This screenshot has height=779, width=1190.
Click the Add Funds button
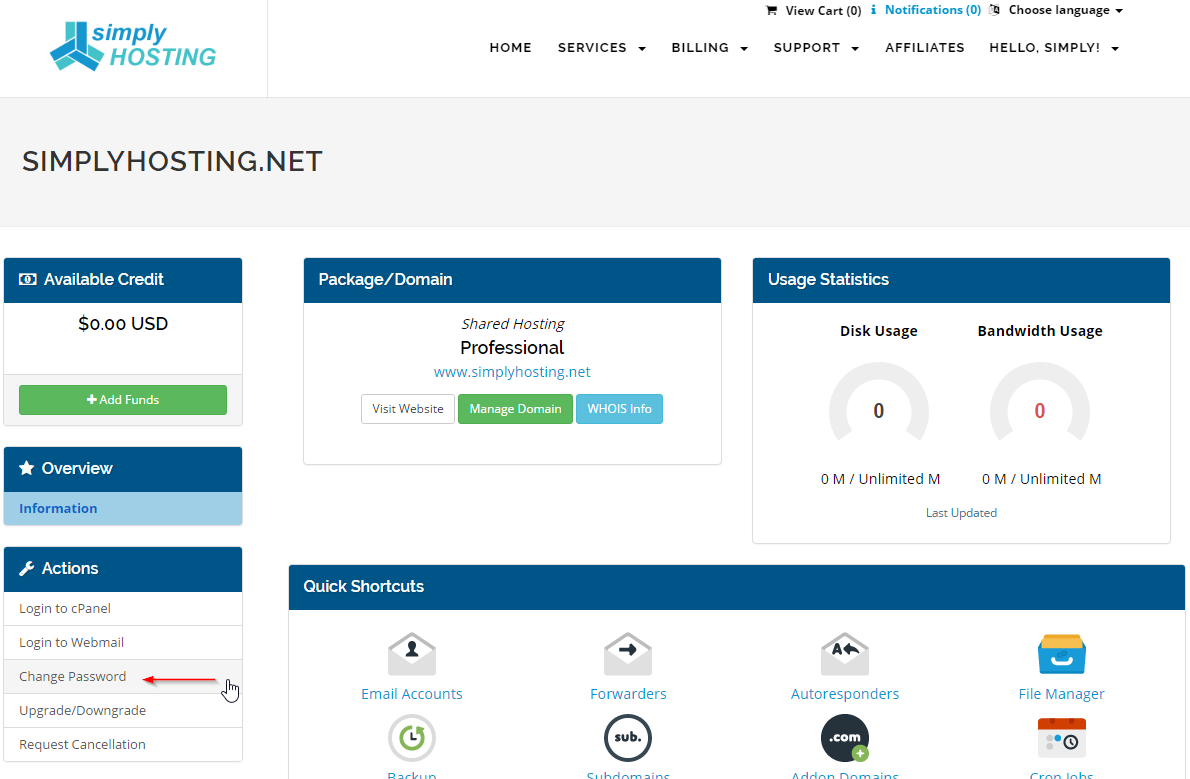tap(123, 400)
